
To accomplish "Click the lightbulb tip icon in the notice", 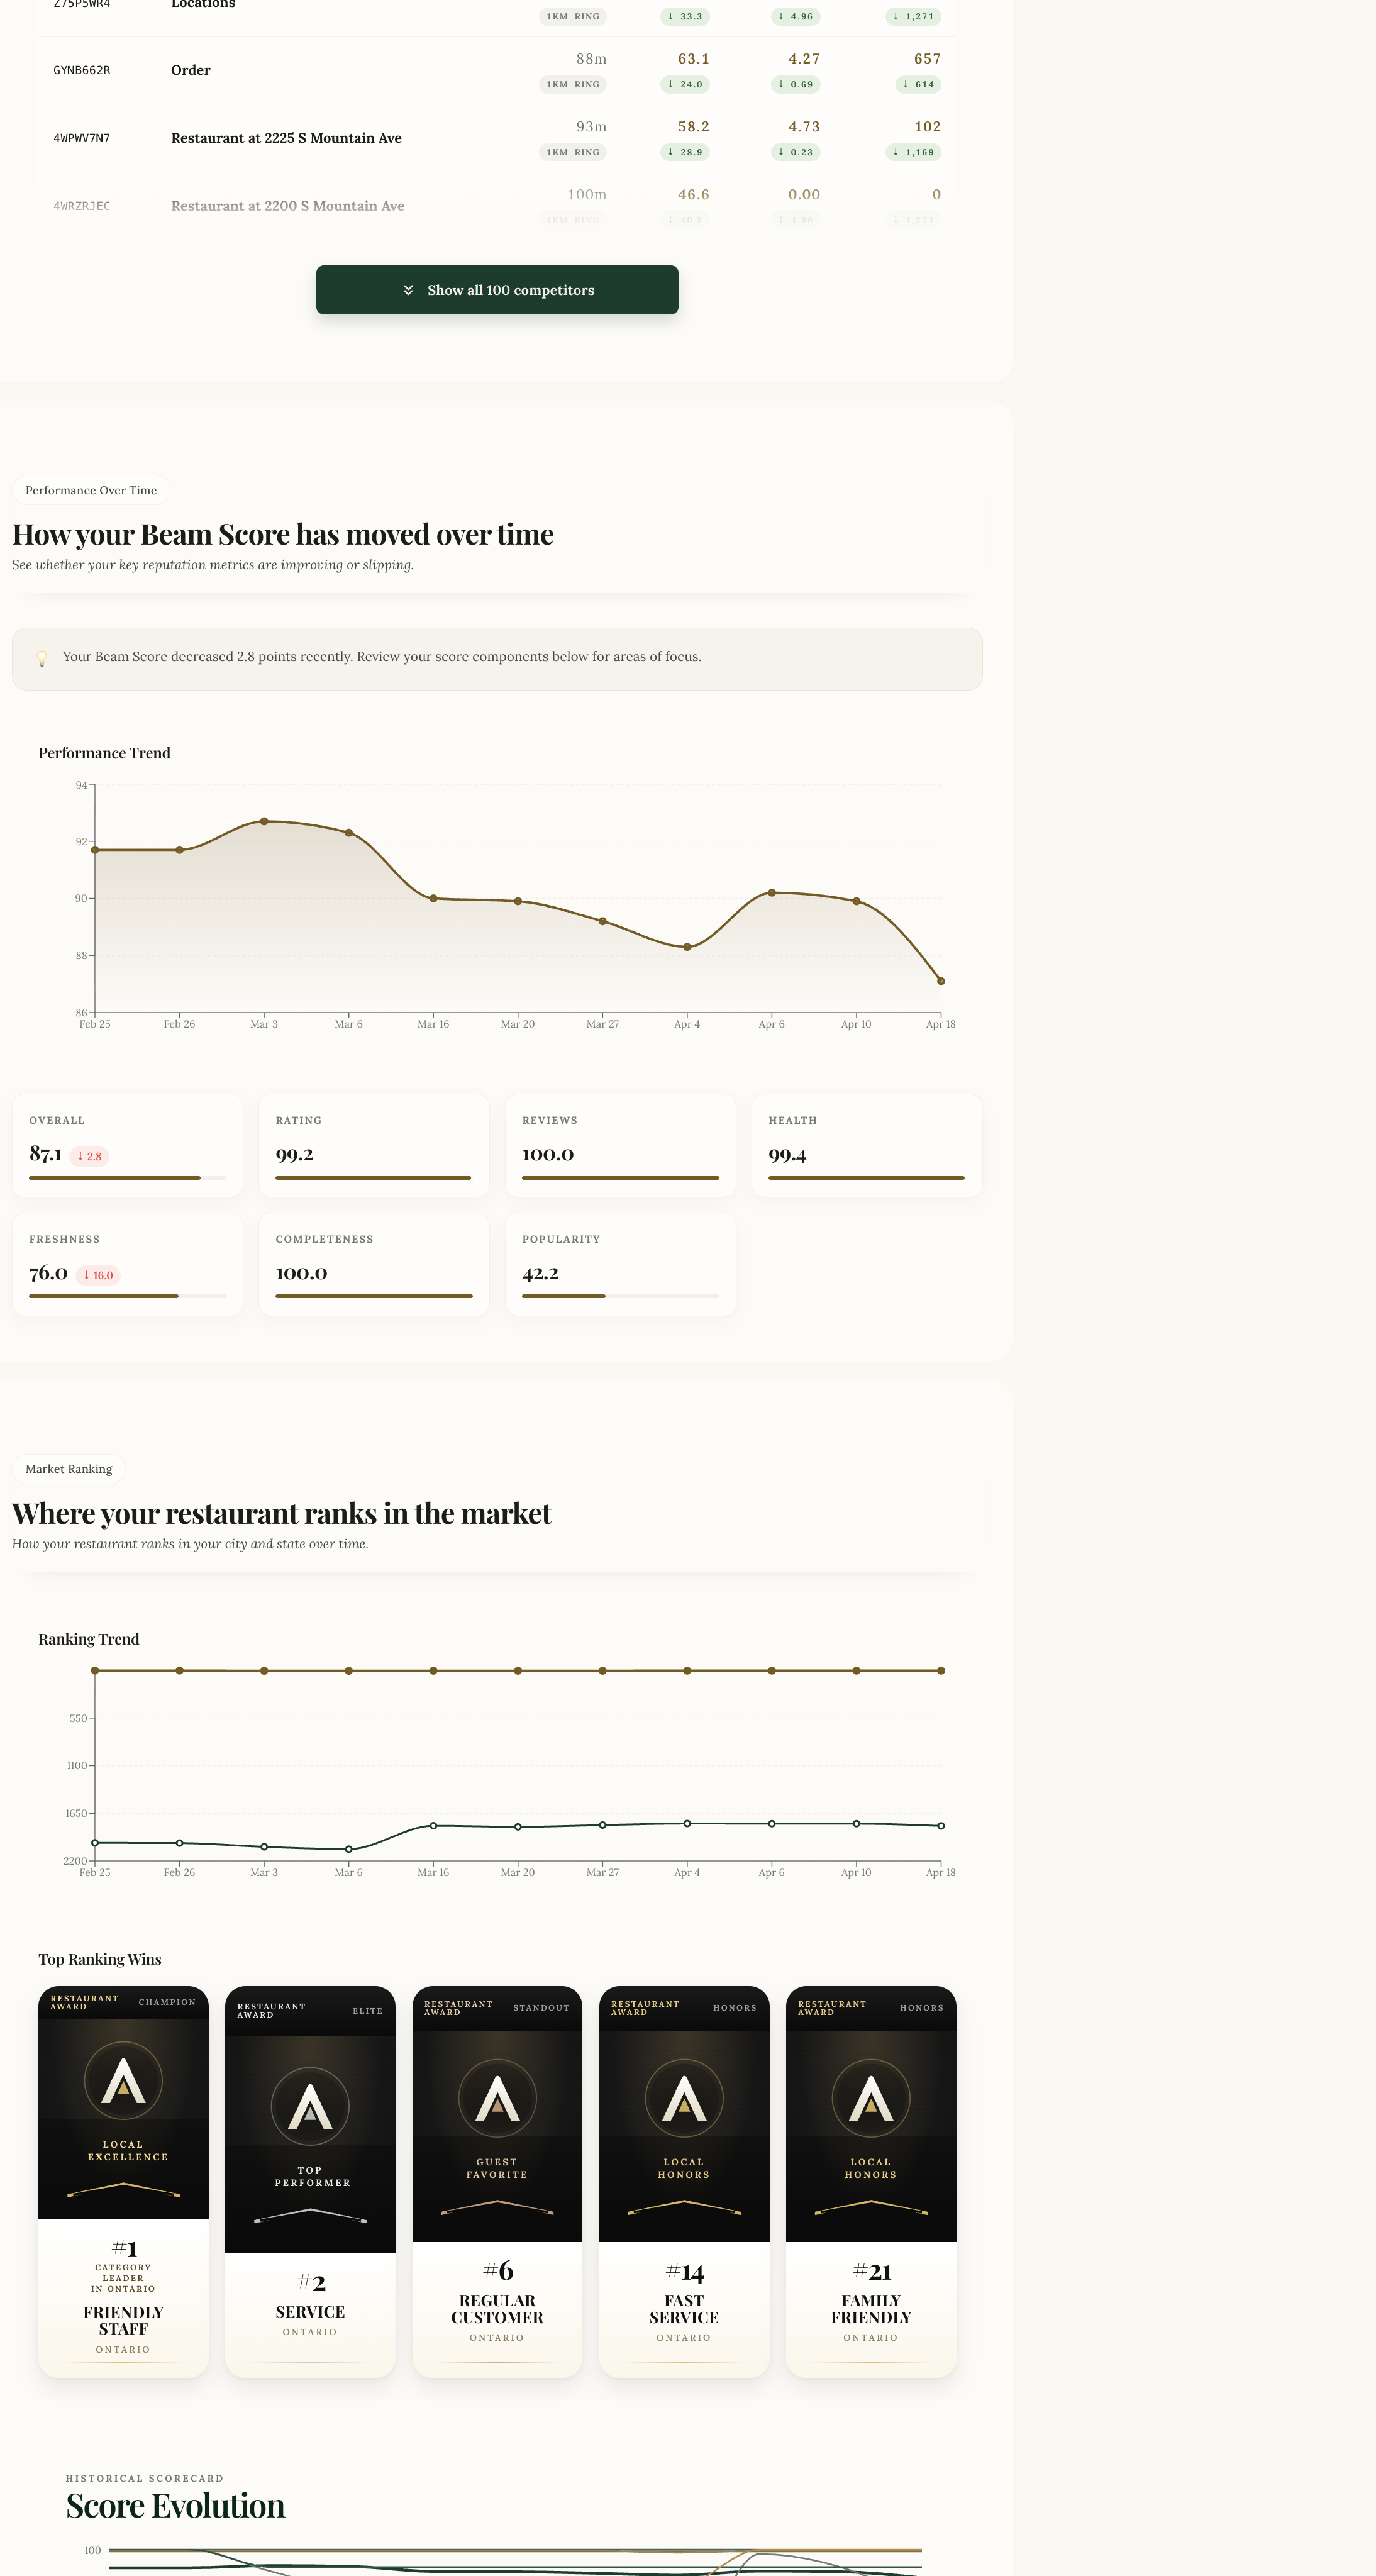I will point(42,659).
